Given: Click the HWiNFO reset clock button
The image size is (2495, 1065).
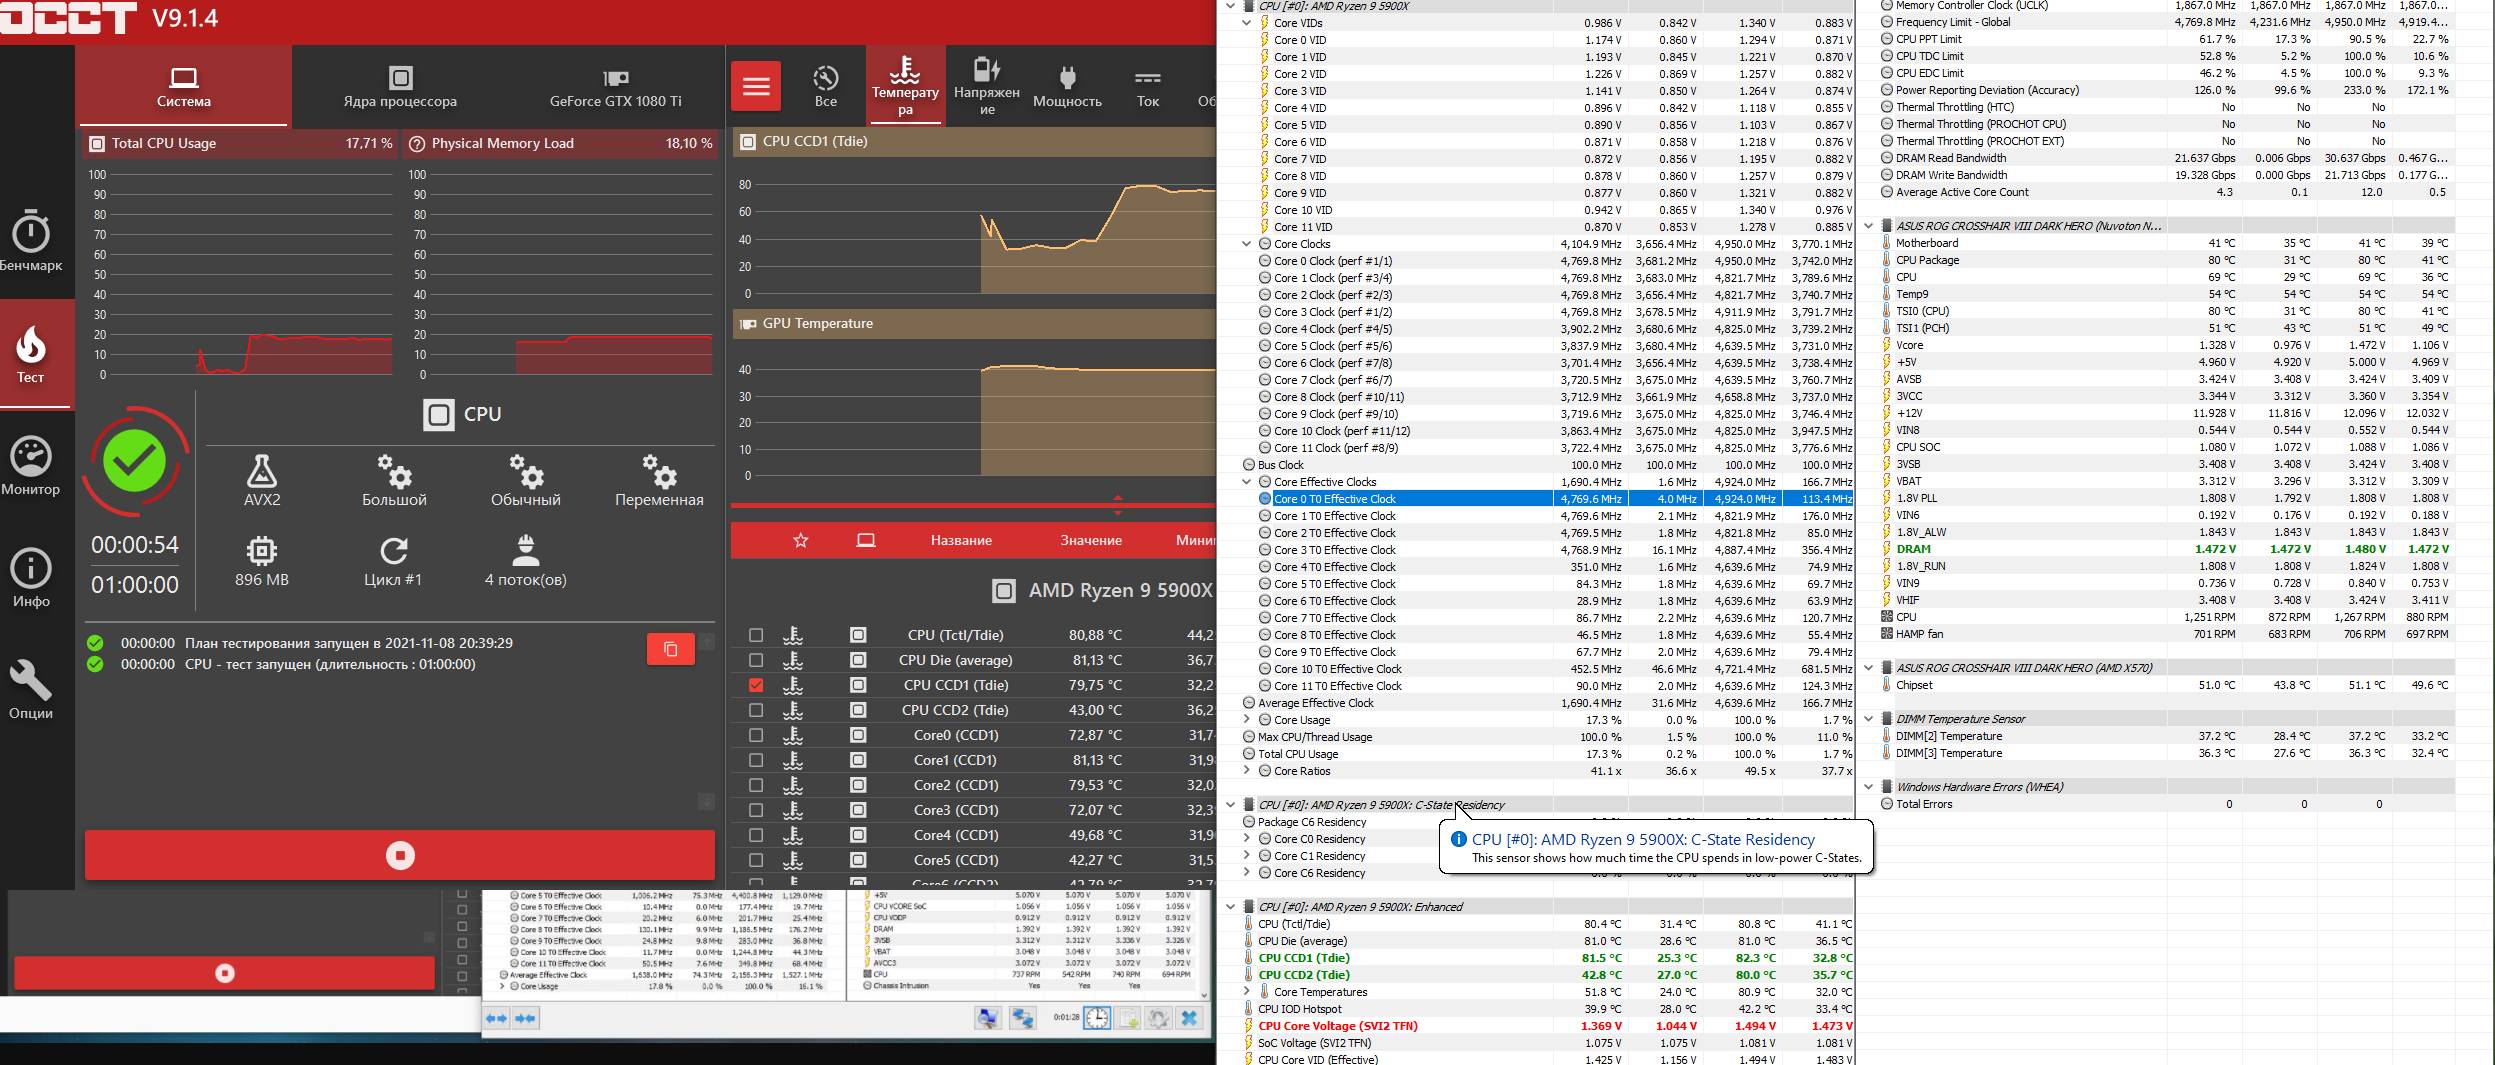Looking at the screenshot, I should (x=1097, y=1018).
